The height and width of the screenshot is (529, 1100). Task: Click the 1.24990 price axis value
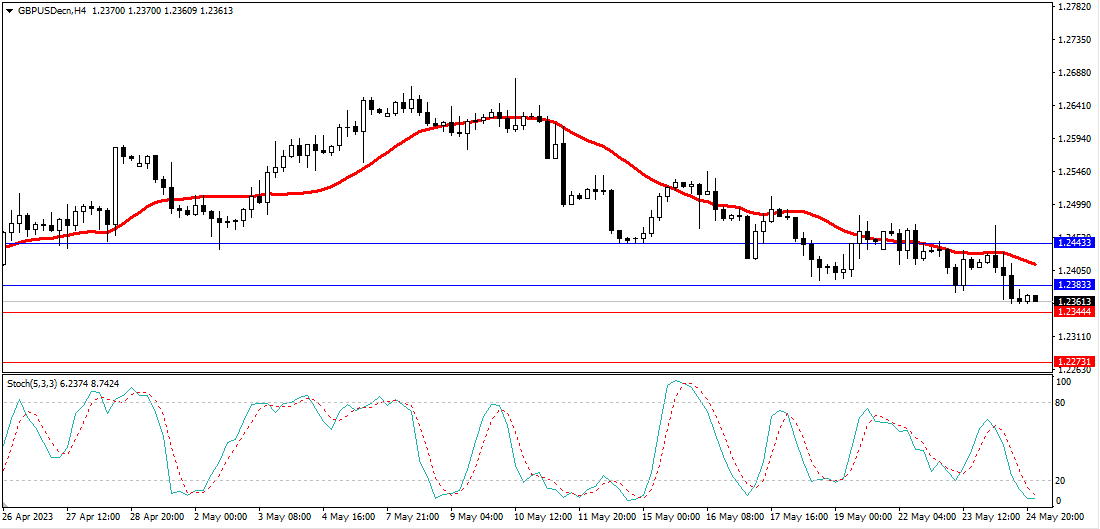point(1075,205)
